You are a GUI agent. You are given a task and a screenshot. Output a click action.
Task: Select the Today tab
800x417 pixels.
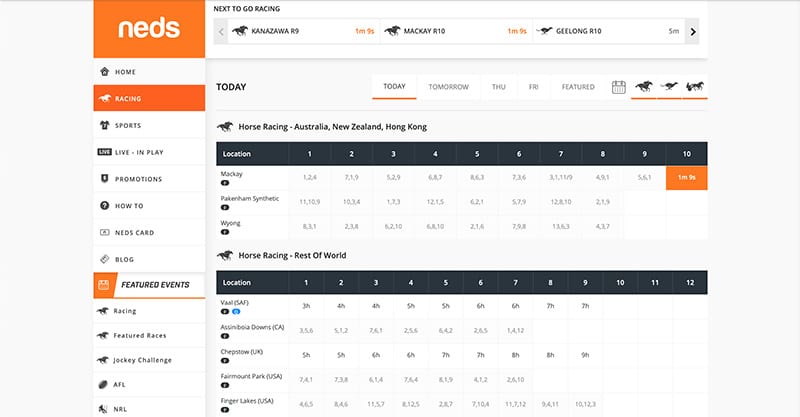click(x=394, y=87)
